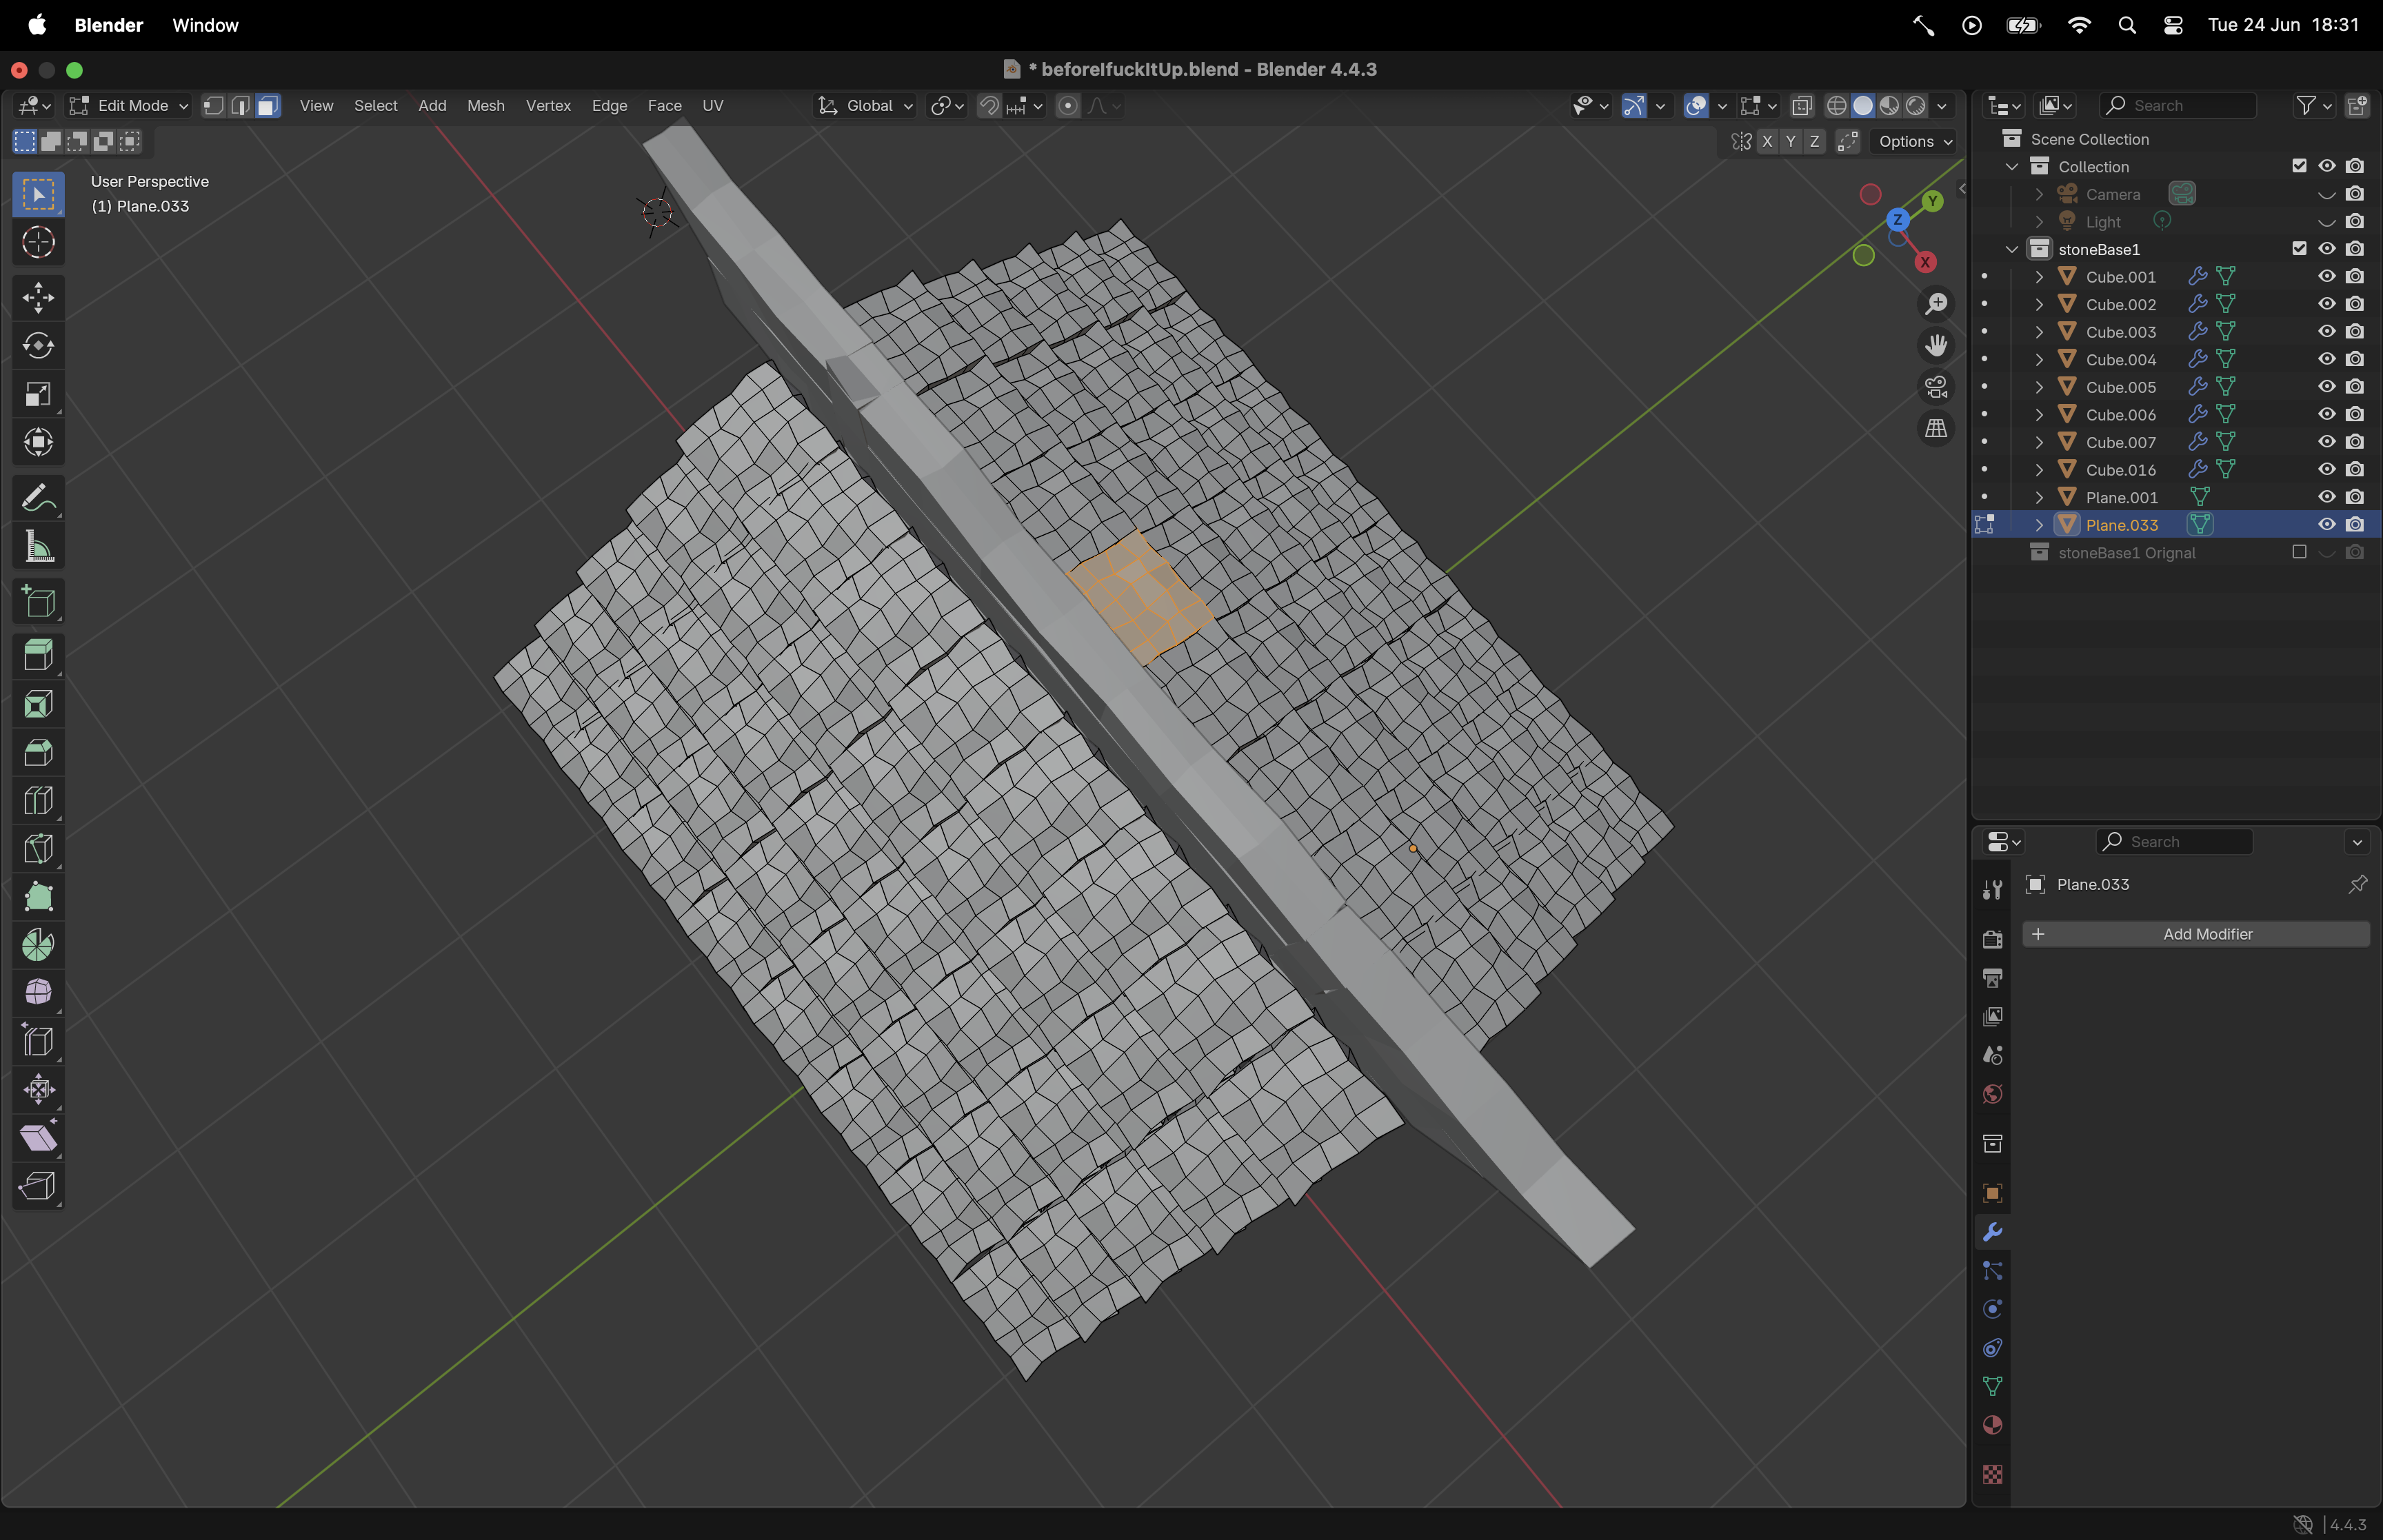
Task: Choose the Knife tool
Action: tap(38, 848)
